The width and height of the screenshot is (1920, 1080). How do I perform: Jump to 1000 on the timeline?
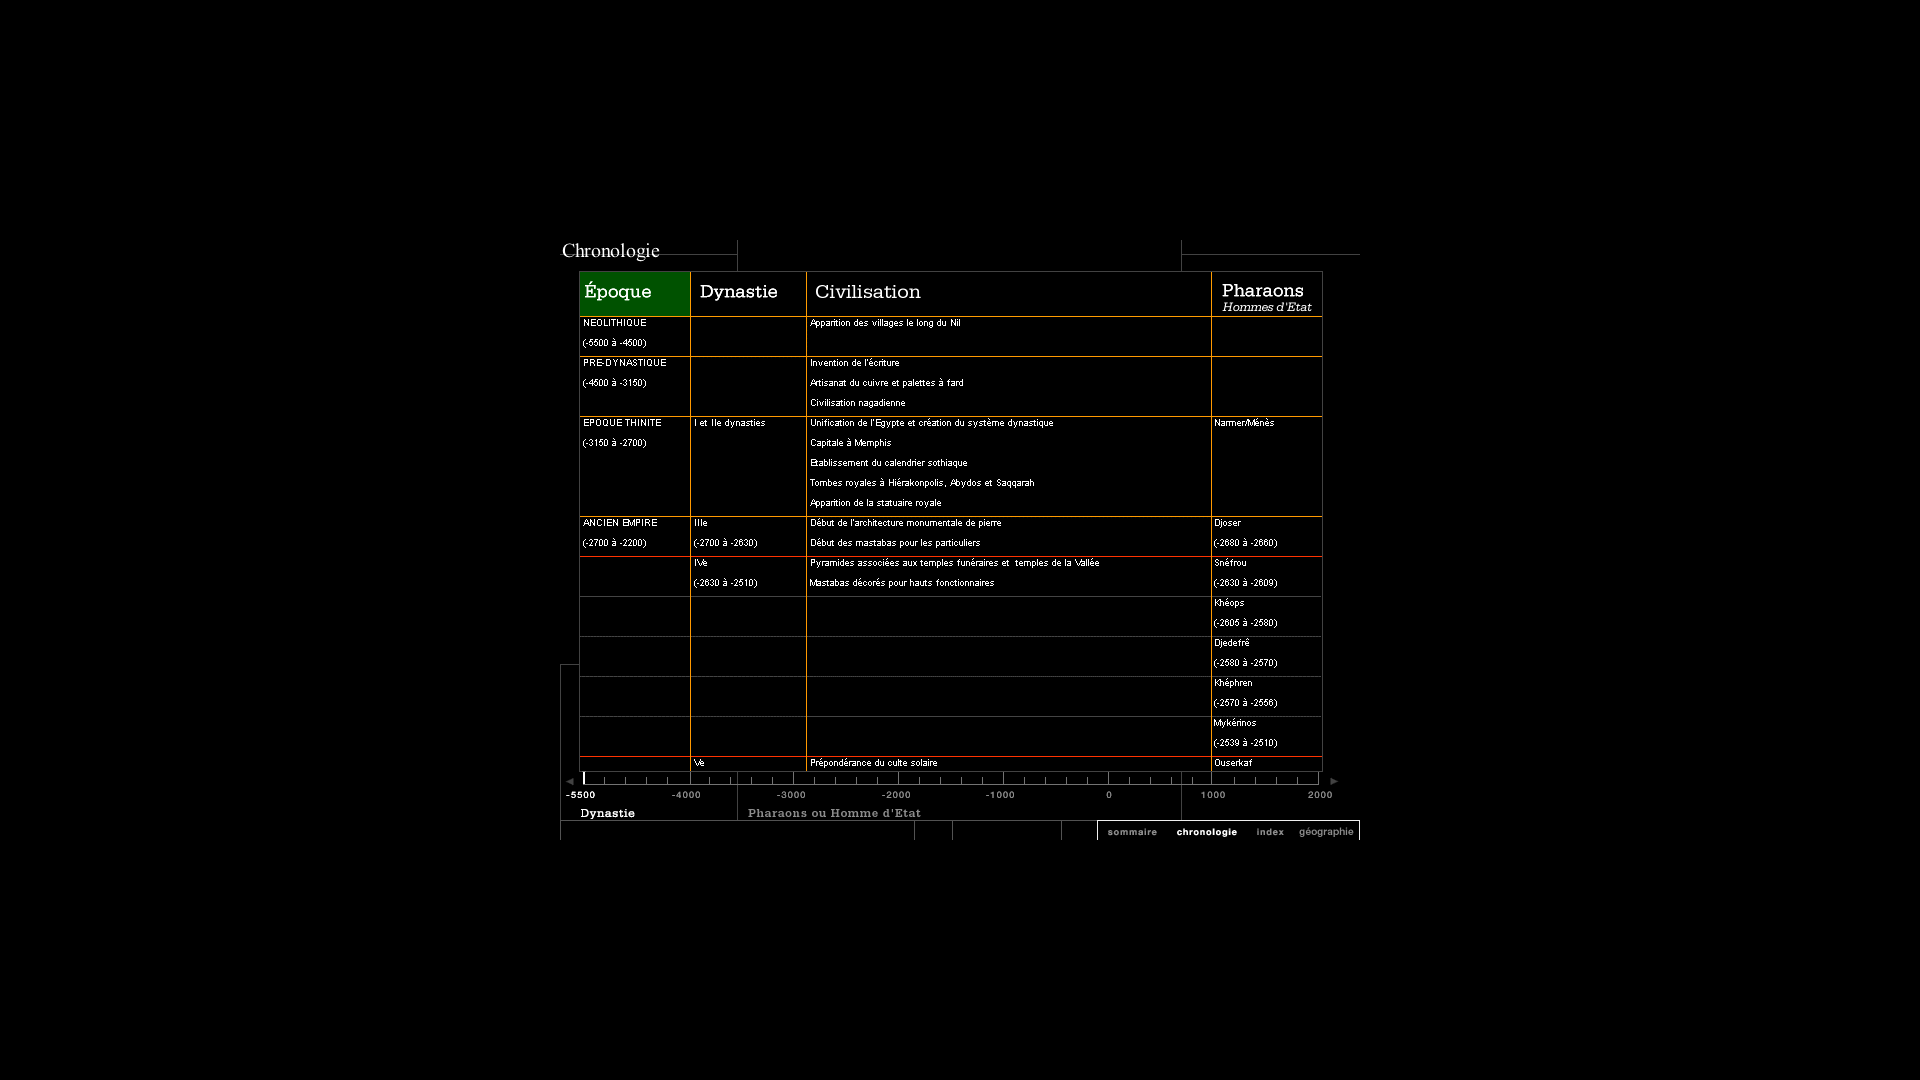[1213, 795]
